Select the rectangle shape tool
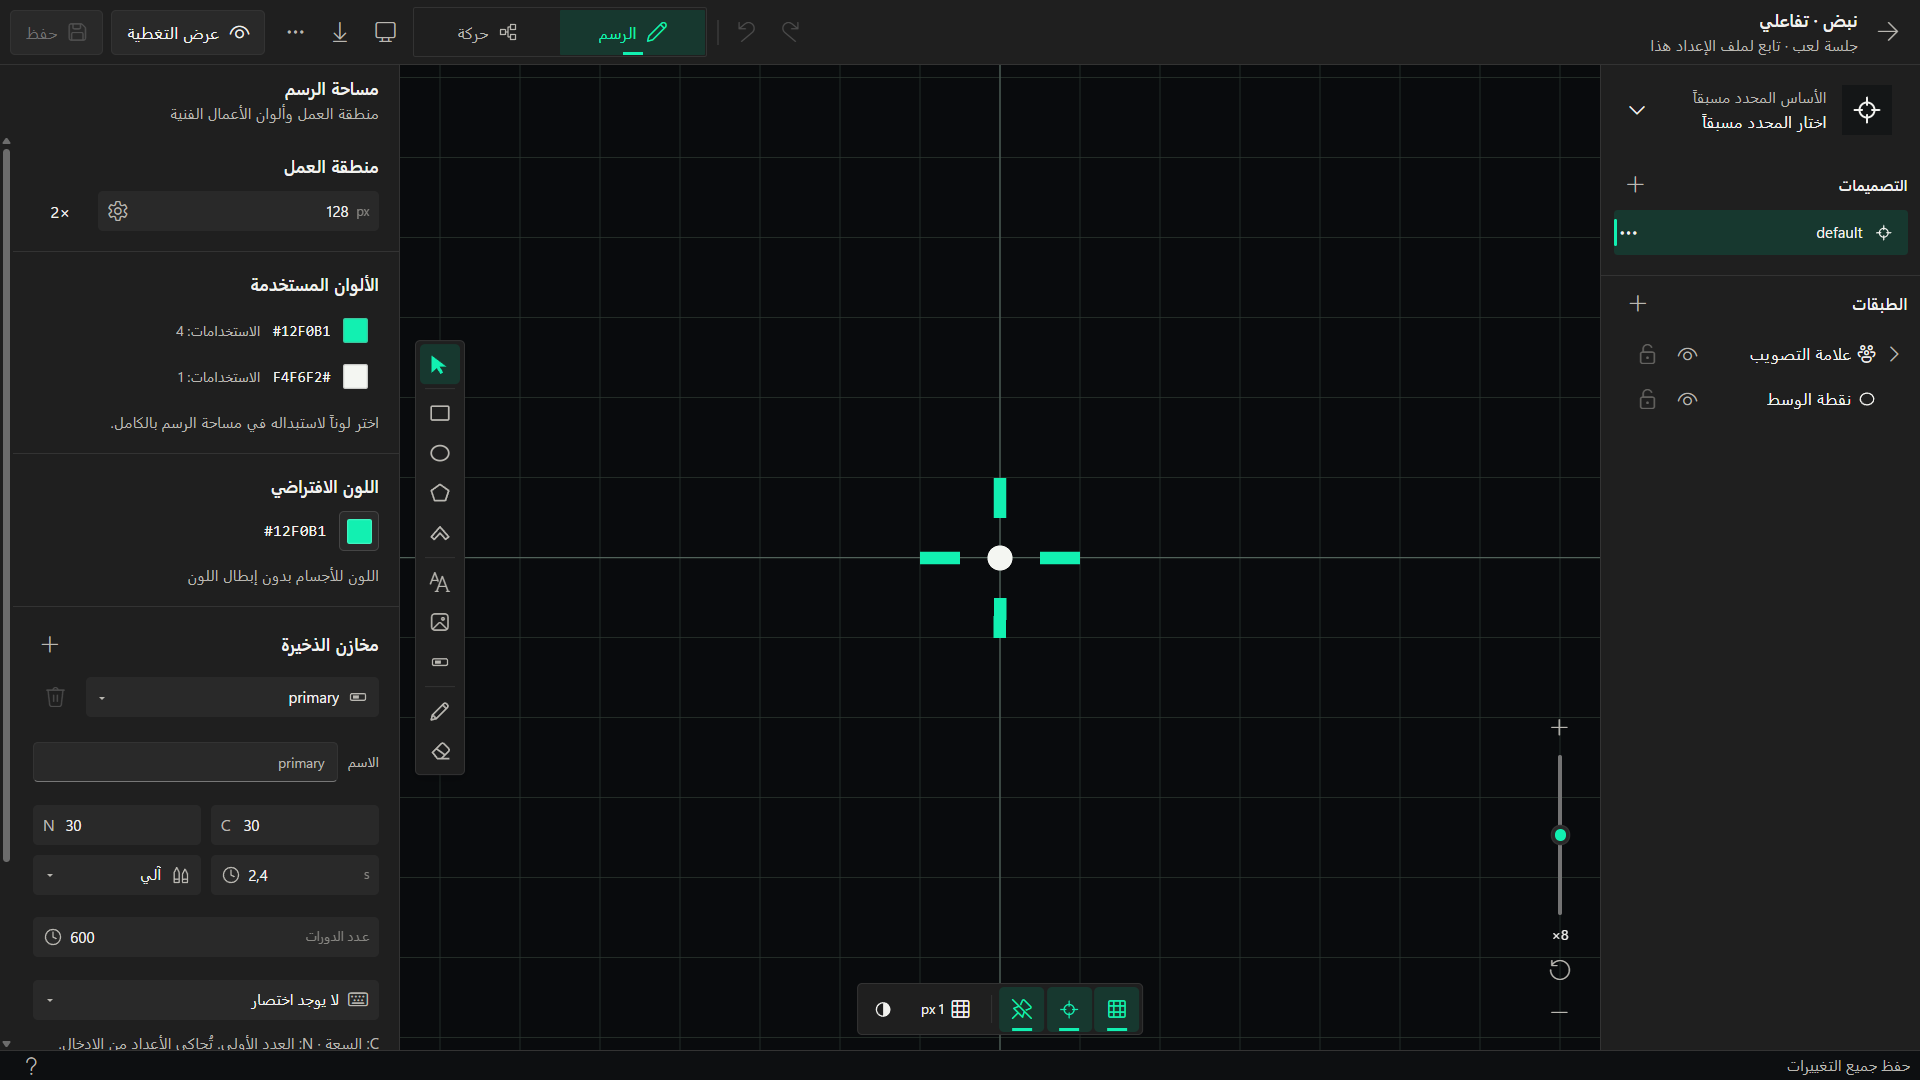The image size is (1920, 1080). coord(439,413)
